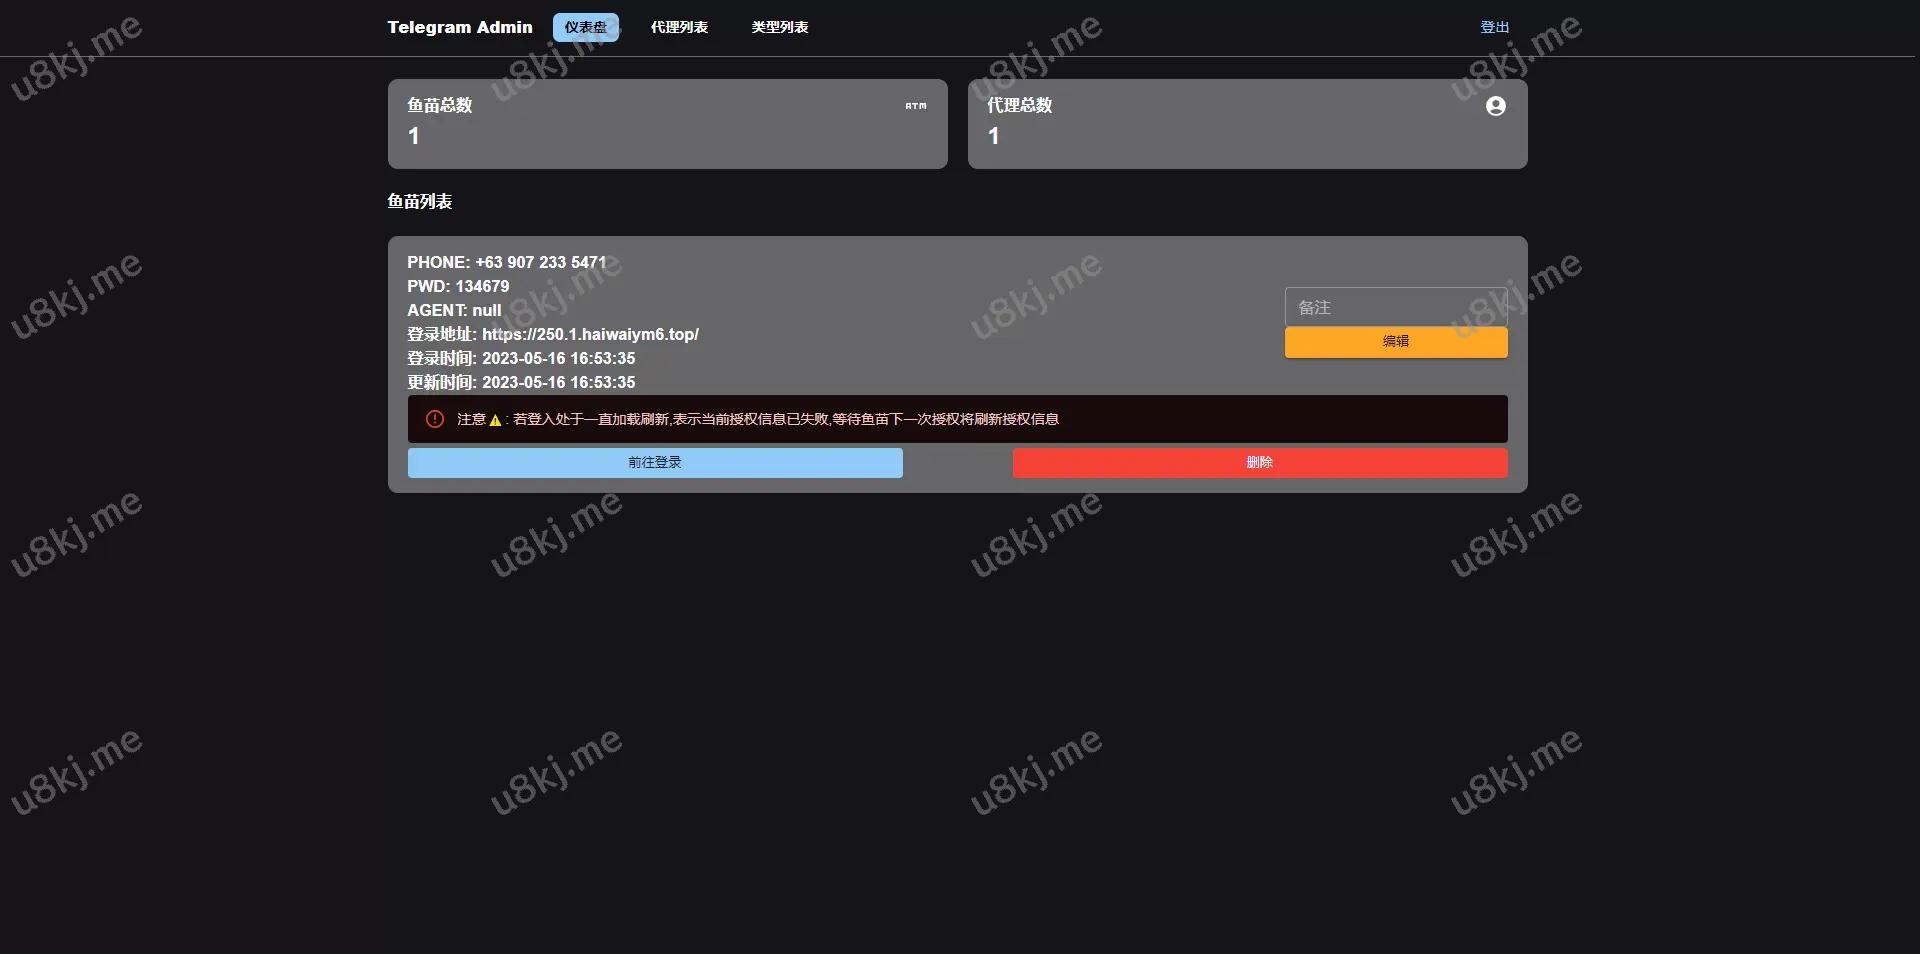Click the Telegram Admin title
The width and height of the screenshot is (1920, 954).
point(460,28)
